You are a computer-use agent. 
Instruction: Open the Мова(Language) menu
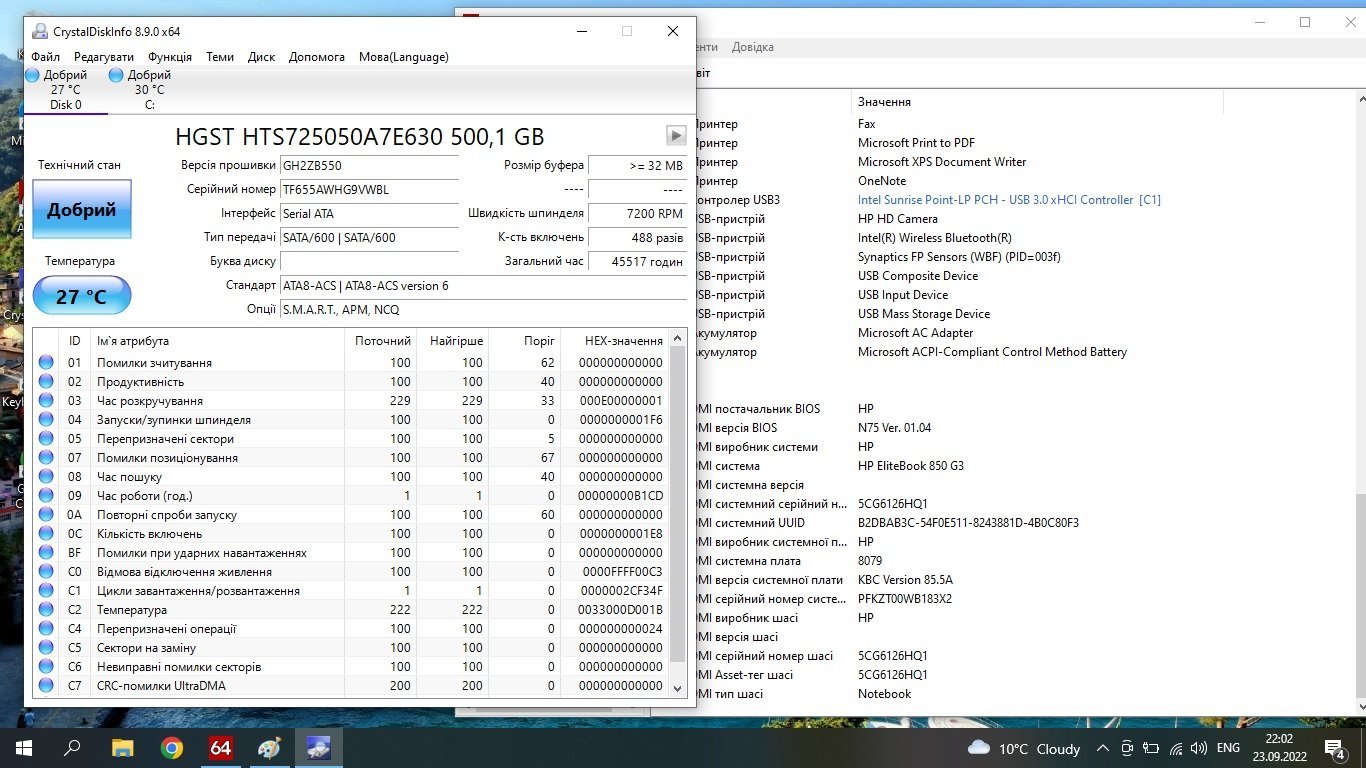point(404,57)
